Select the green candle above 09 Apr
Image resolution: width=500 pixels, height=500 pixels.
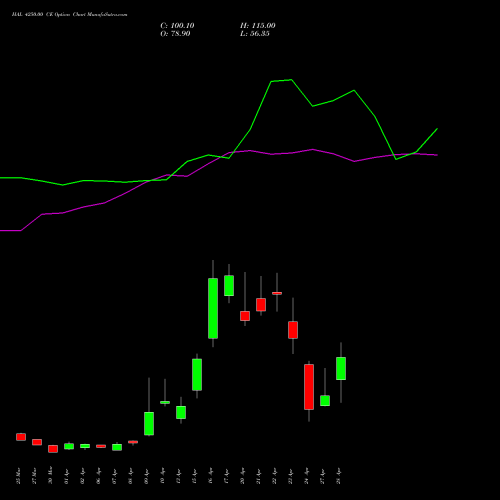pyautogui.click(x=149, y=423)
